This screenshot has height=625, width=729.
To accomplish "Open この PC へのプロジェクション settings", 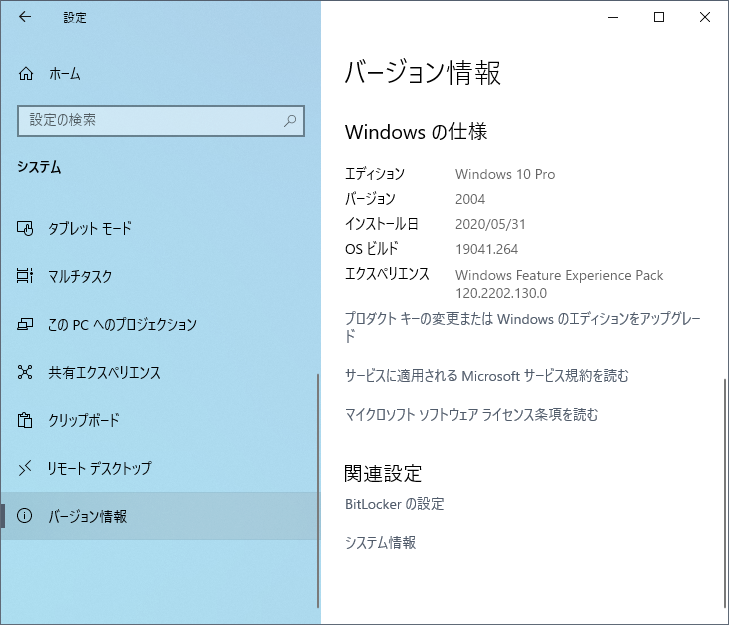I will point(160,324).
